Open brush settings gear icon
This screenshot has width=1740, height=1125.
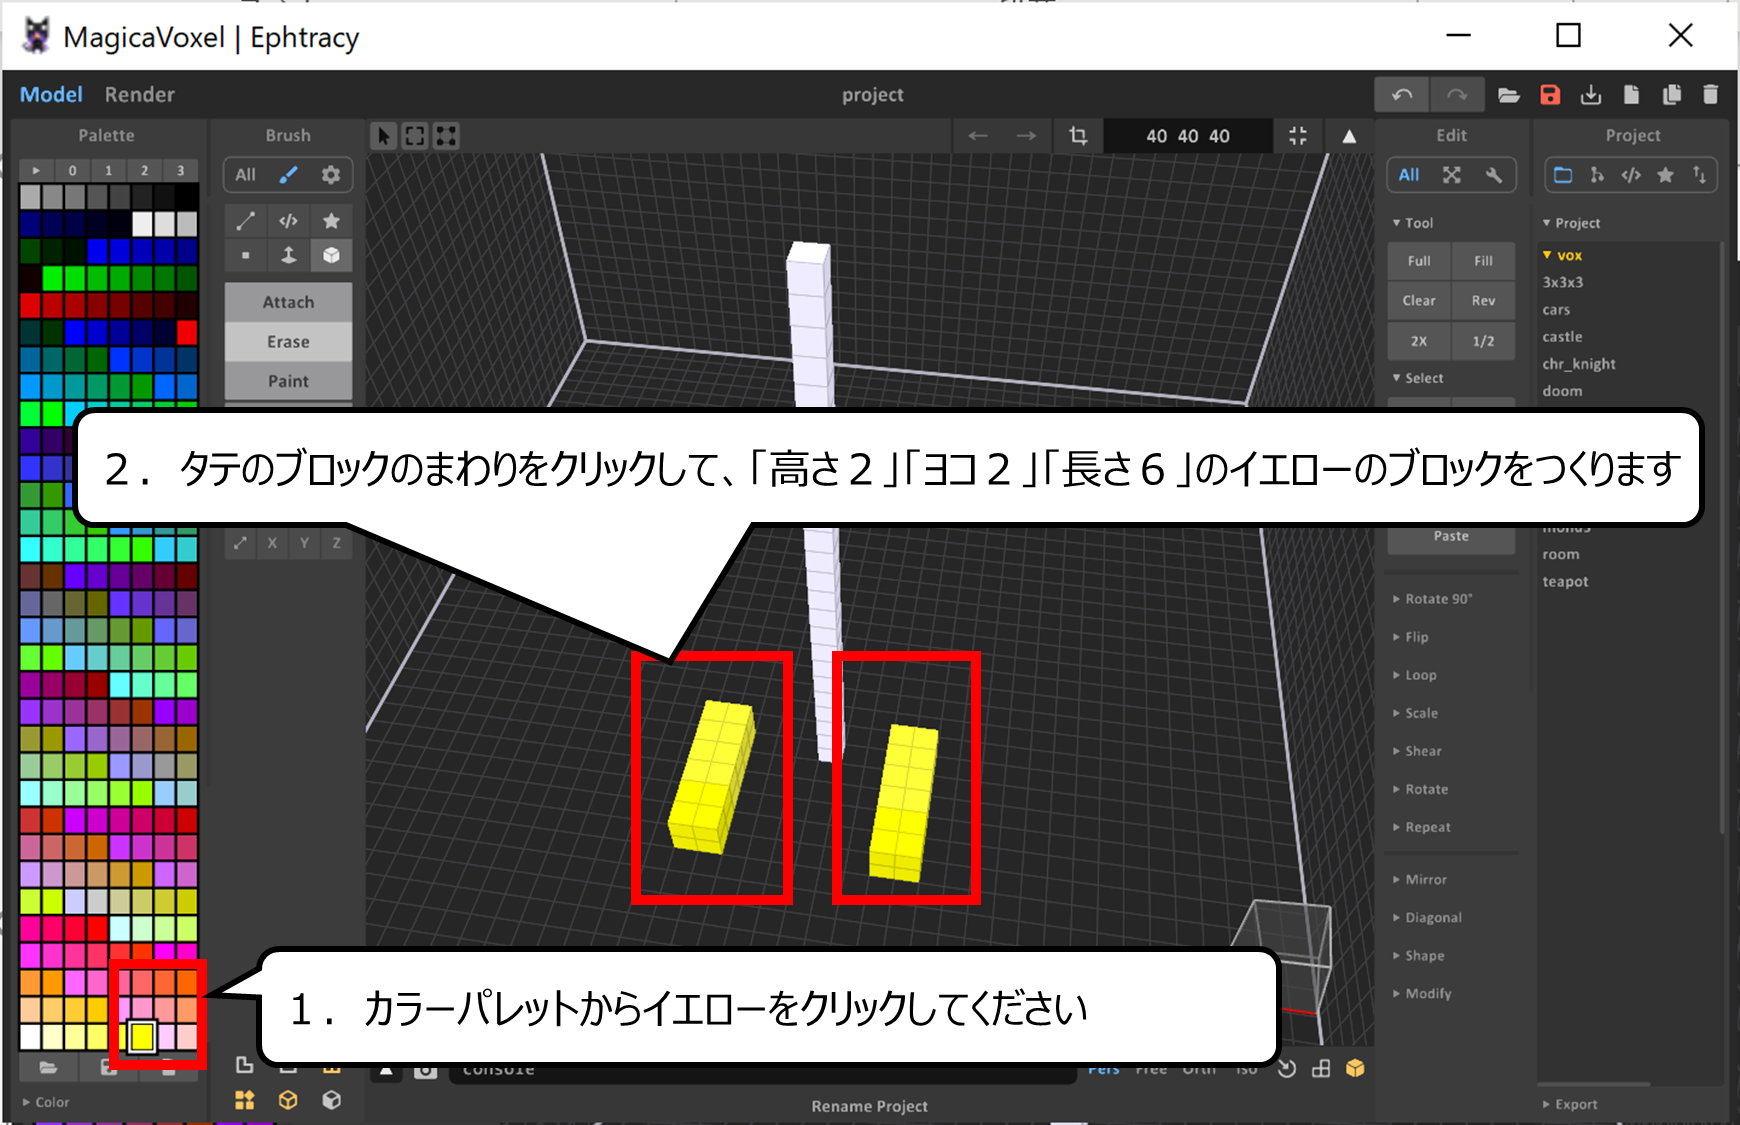coord(331,175)
